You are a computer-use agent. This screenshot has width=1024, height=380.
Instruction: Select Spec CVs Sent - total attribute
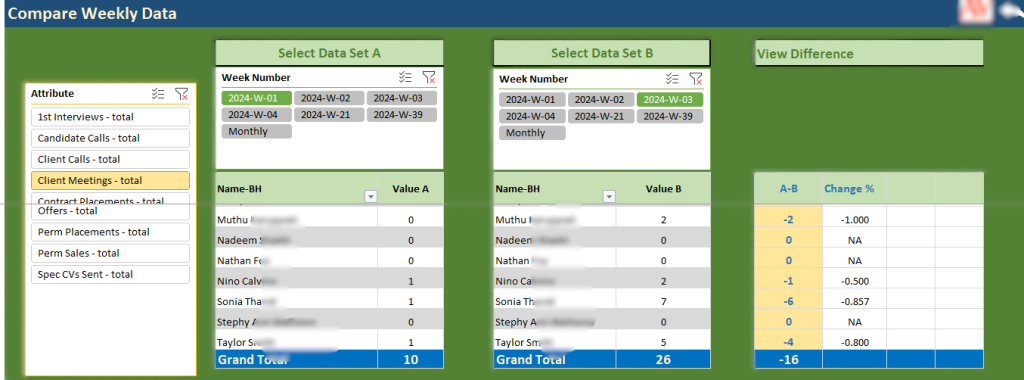coord(110,274)
